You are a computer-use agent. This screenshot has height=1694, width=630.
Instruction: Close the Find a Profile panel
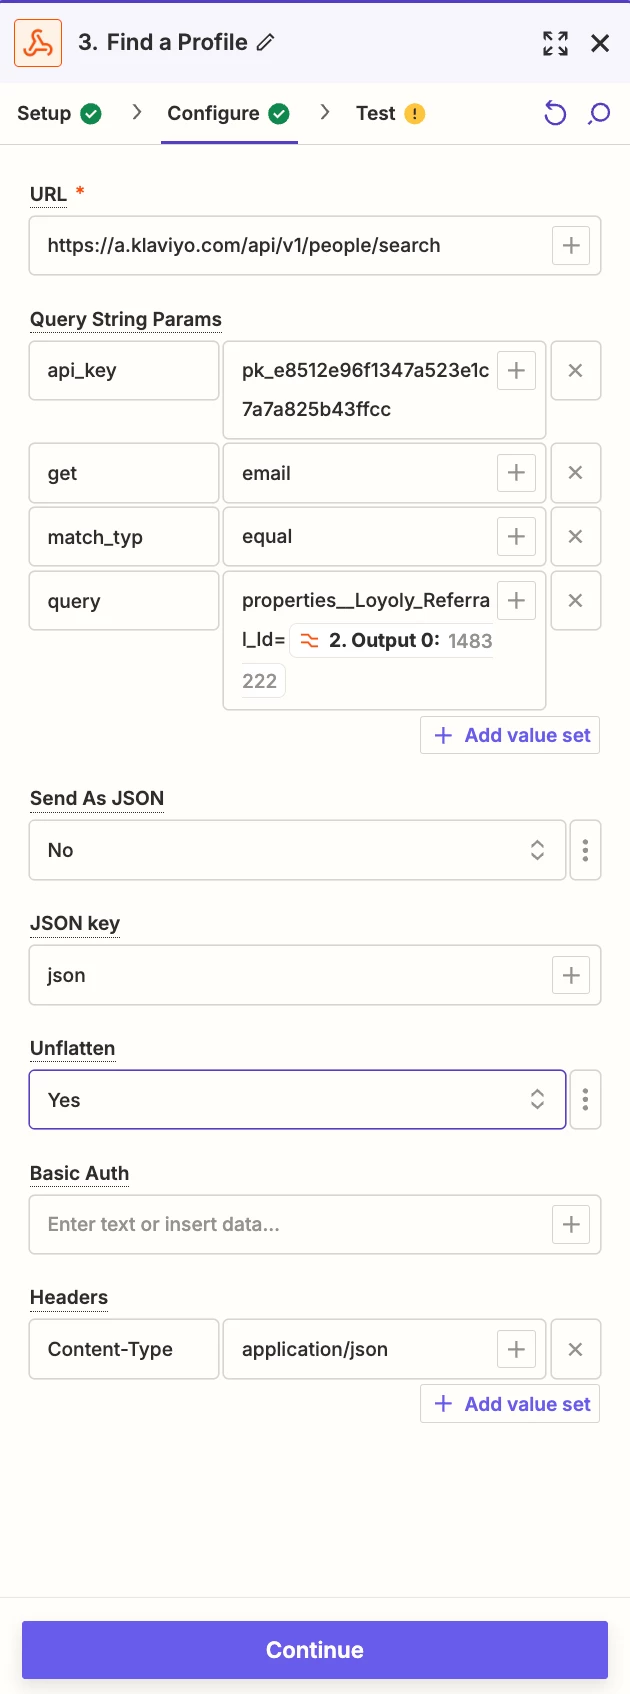pyautogui.click(x=600, y=43)
